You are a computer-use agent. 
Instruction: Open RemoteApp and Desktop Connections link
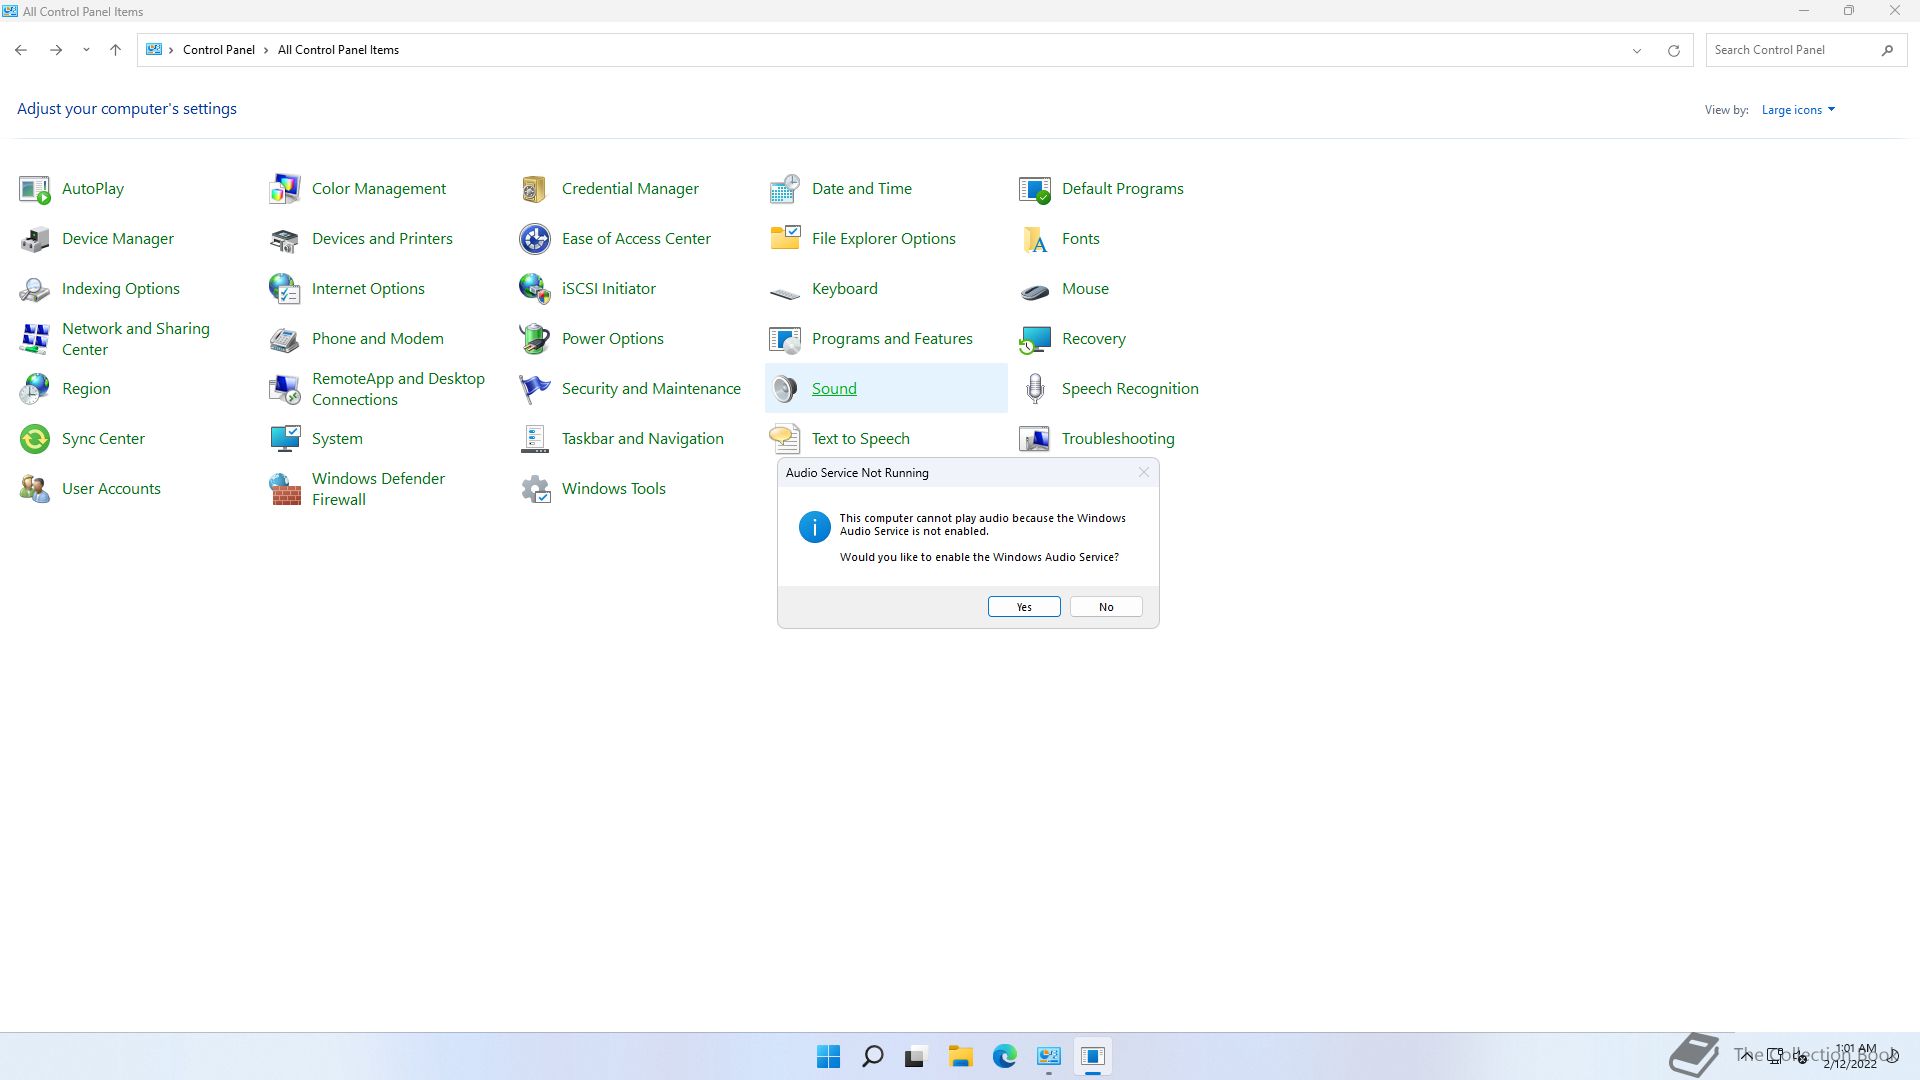click(398, 389)
